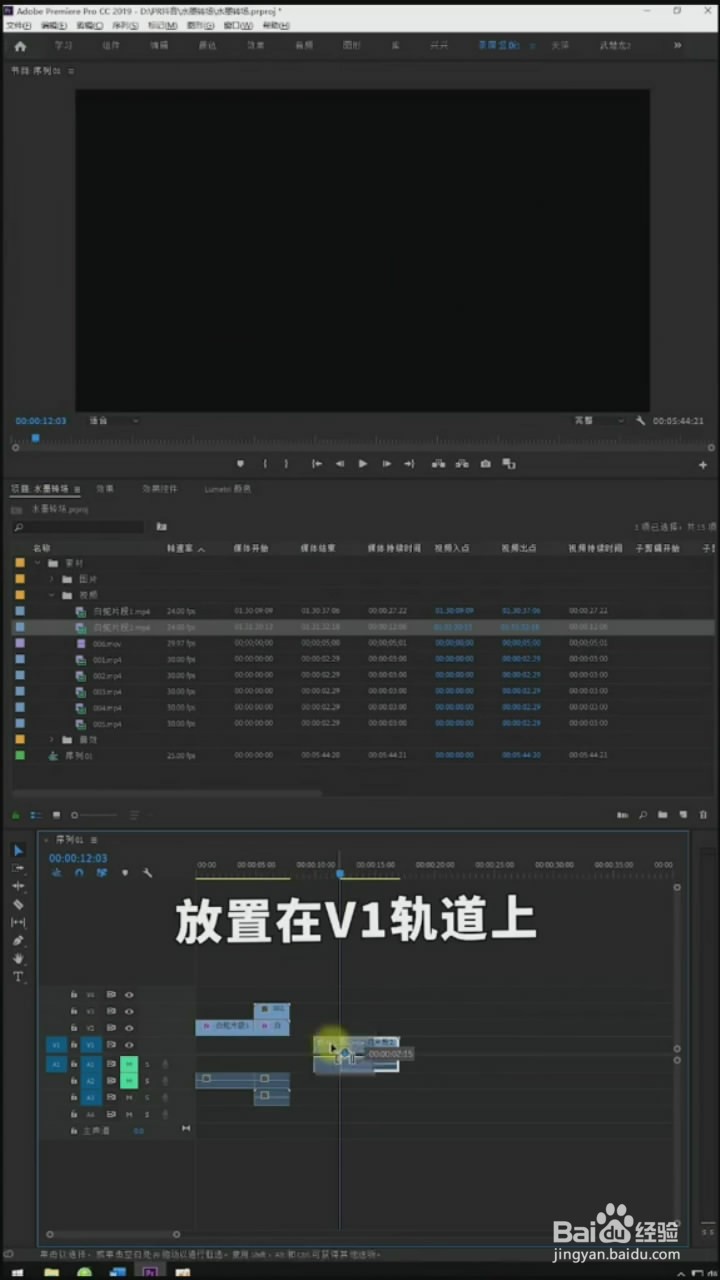Go to In point in Program monitor

point(316,464)
